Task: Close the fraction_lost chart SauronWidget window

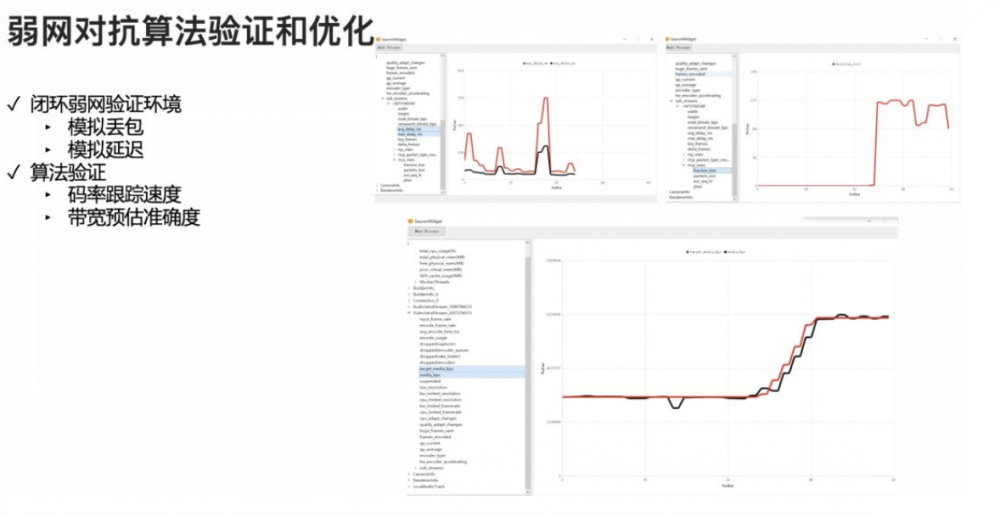Action: (955, 40)
